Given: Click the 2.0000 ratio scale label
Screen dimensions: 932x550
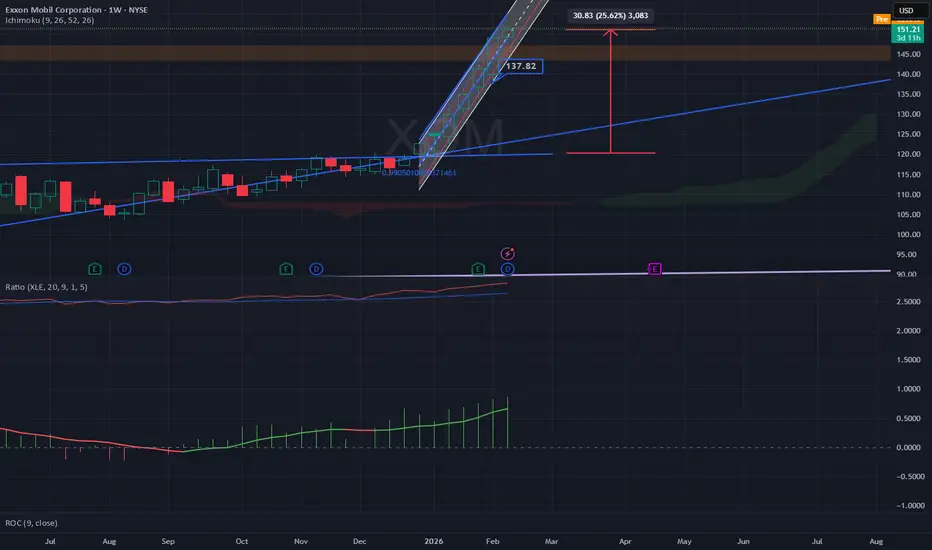Looking at the screenshot, I should tap(909, 331).
